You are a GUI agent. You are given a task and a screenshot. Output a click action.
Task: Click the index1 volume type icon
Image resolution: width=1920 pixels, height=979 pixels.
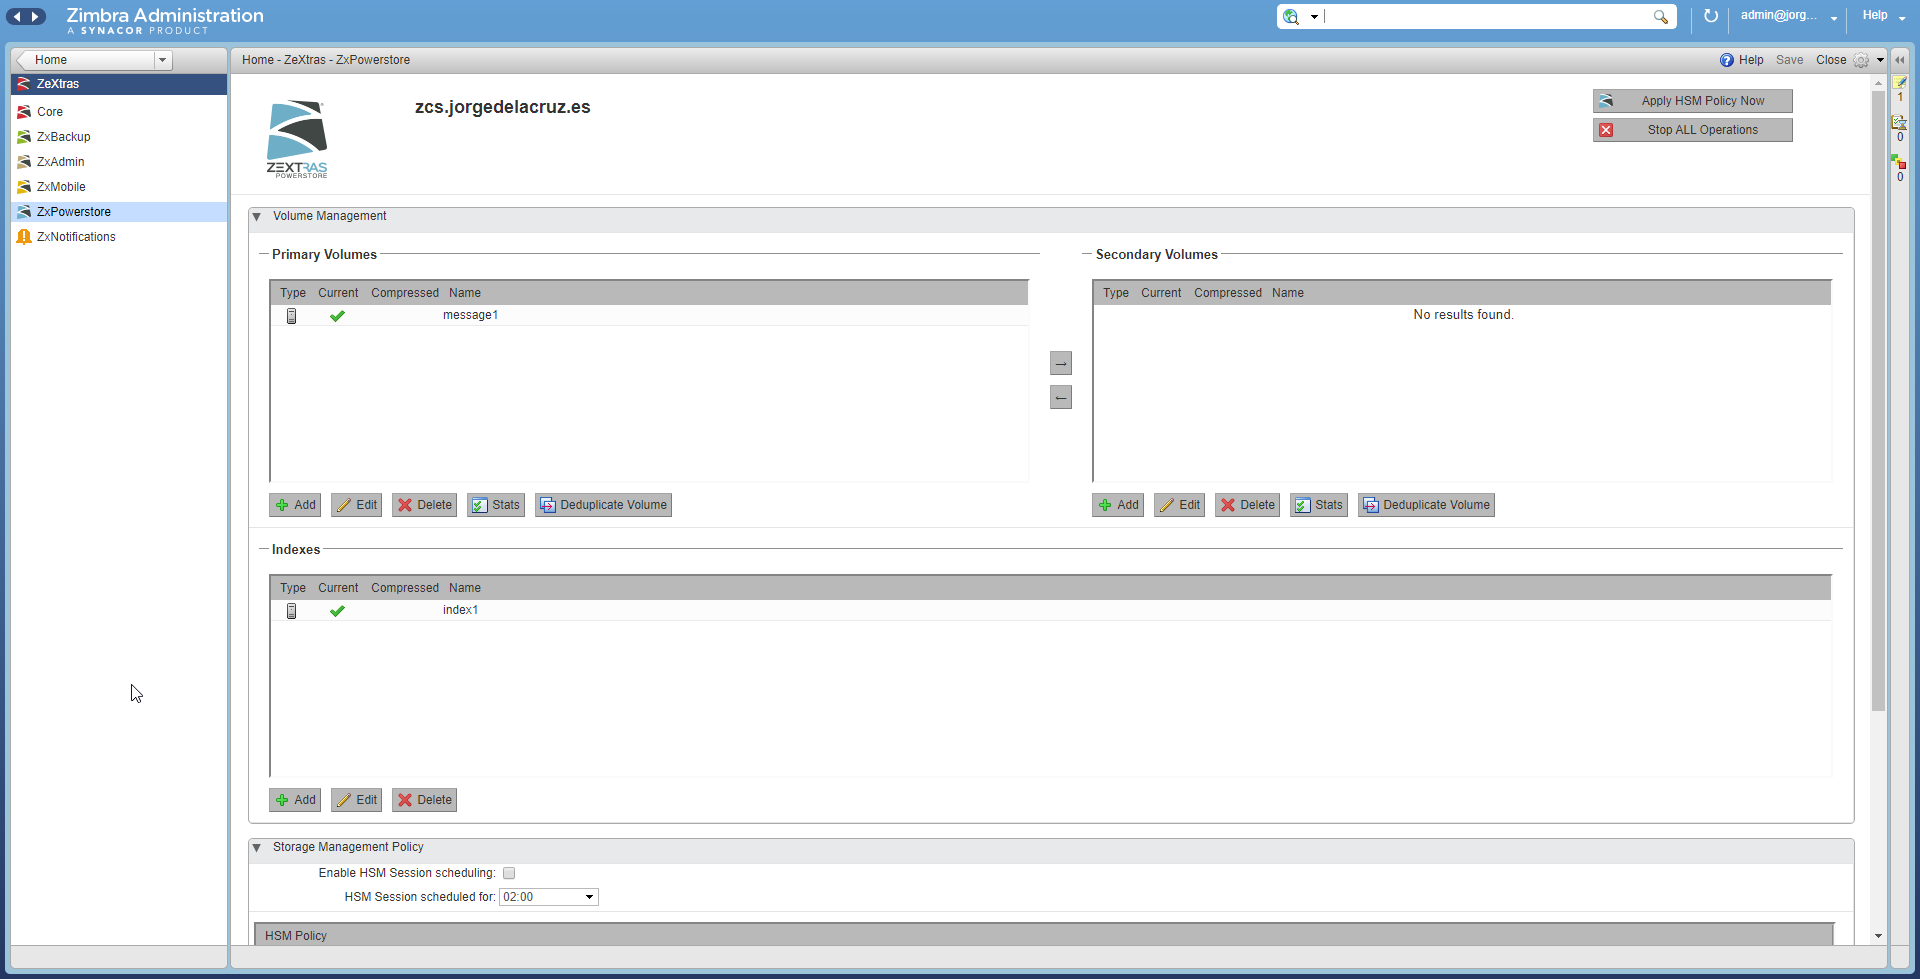pyautogui.click(x=292, y=611)
